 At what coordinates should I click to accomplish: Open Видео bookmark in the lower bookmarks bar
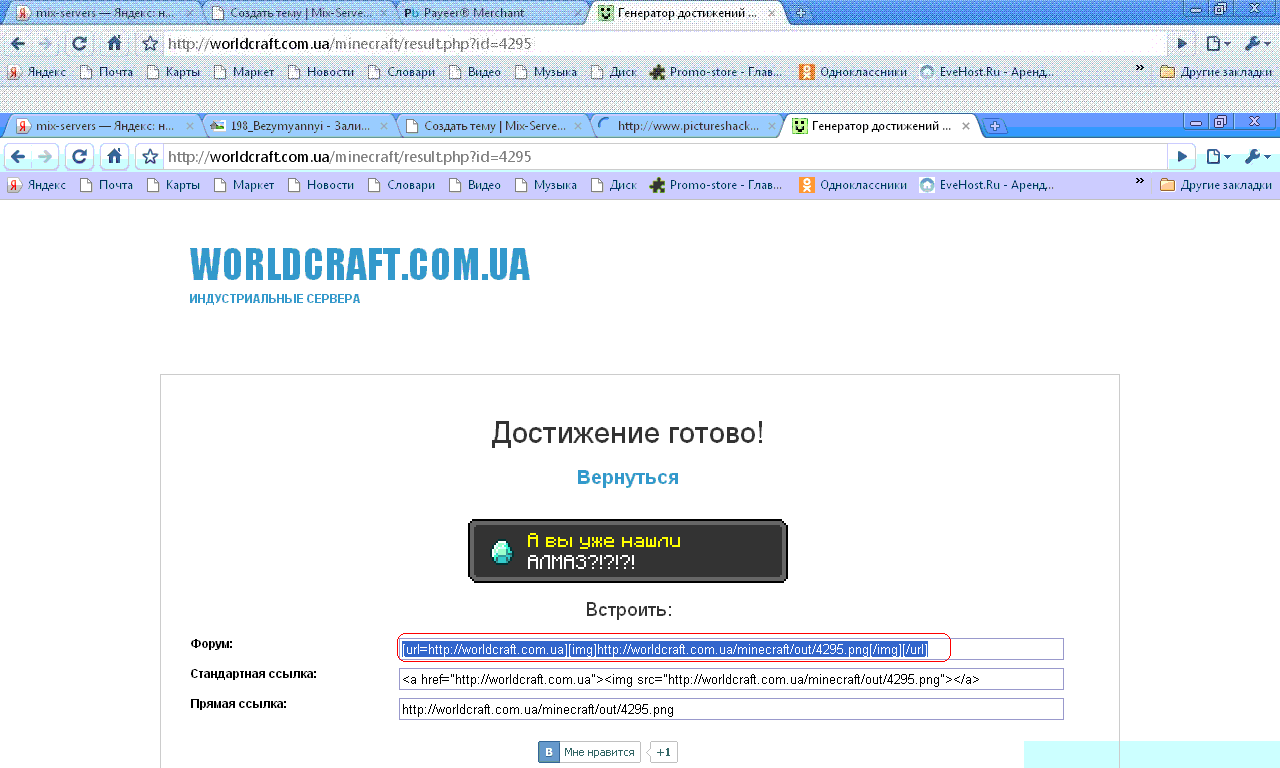coord(474,185)
